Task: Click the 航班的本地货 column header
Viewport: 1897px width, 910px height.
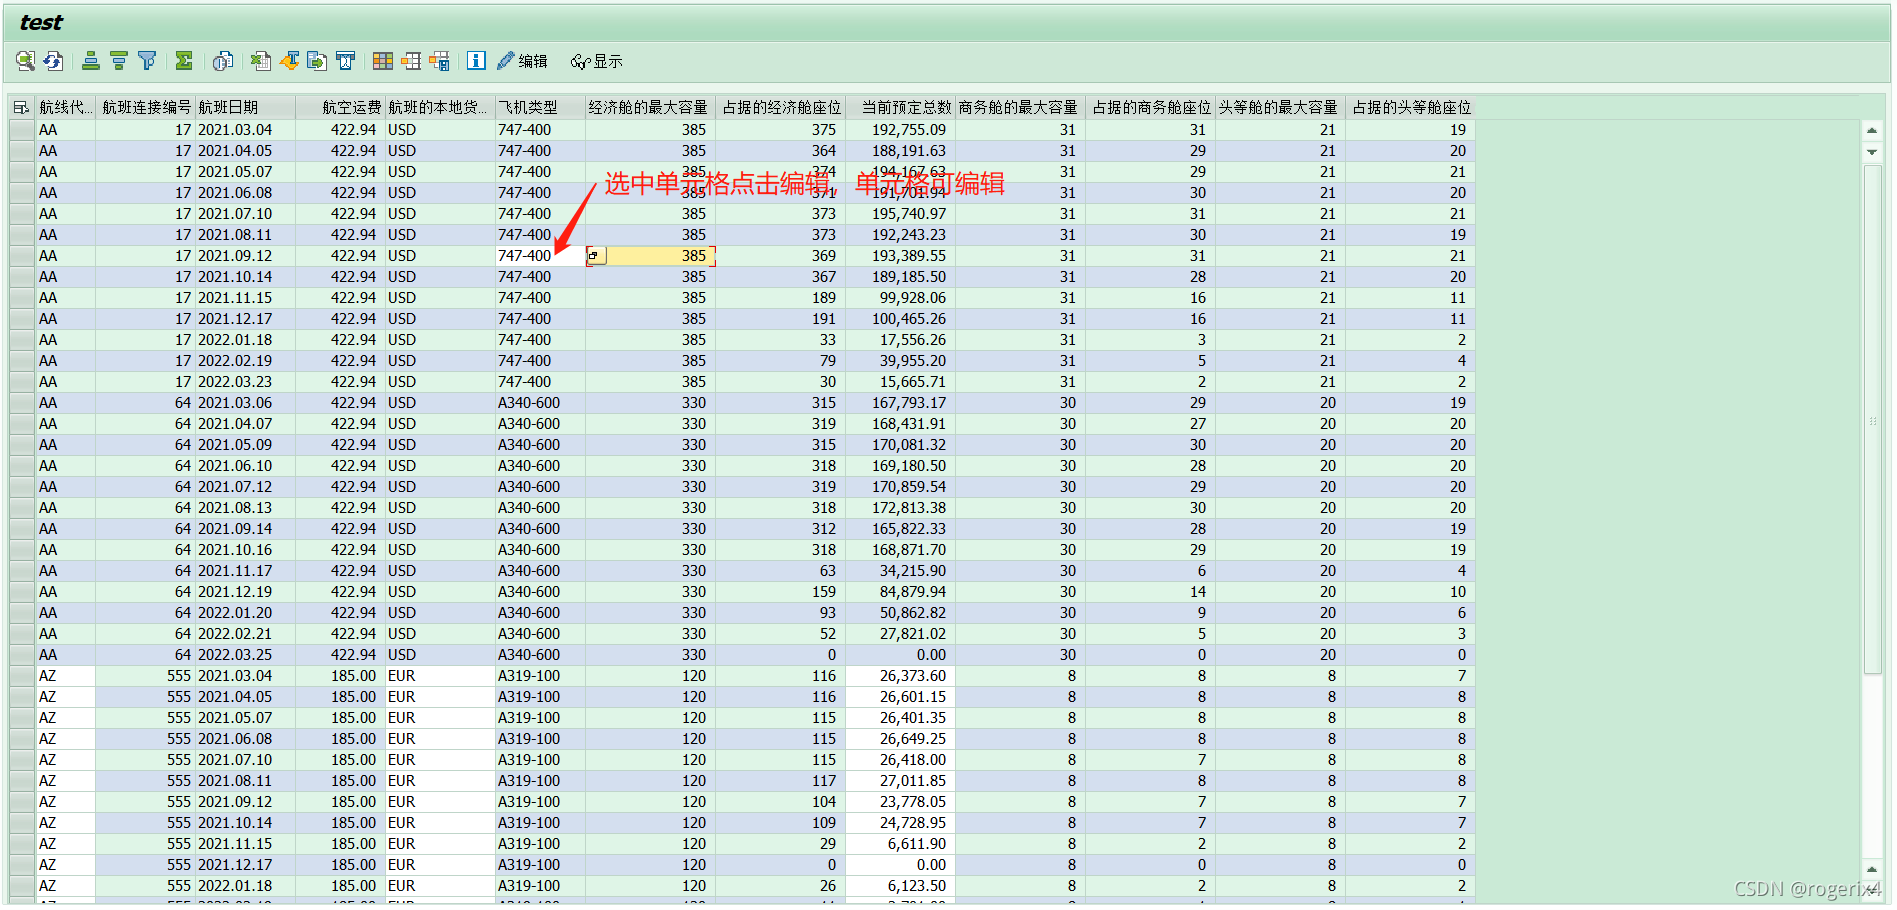Action: [440, 107]
